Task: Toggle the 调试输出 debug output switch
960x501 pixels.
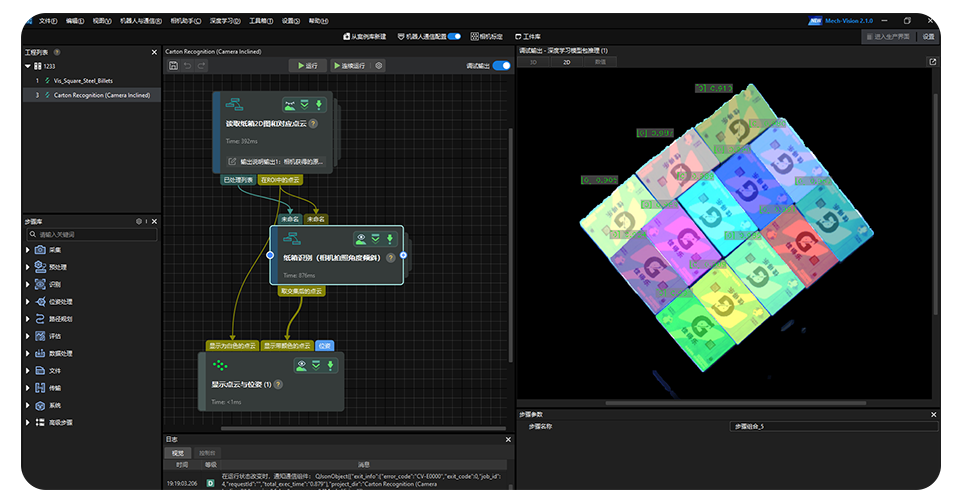Action: (x=502, y=65)
